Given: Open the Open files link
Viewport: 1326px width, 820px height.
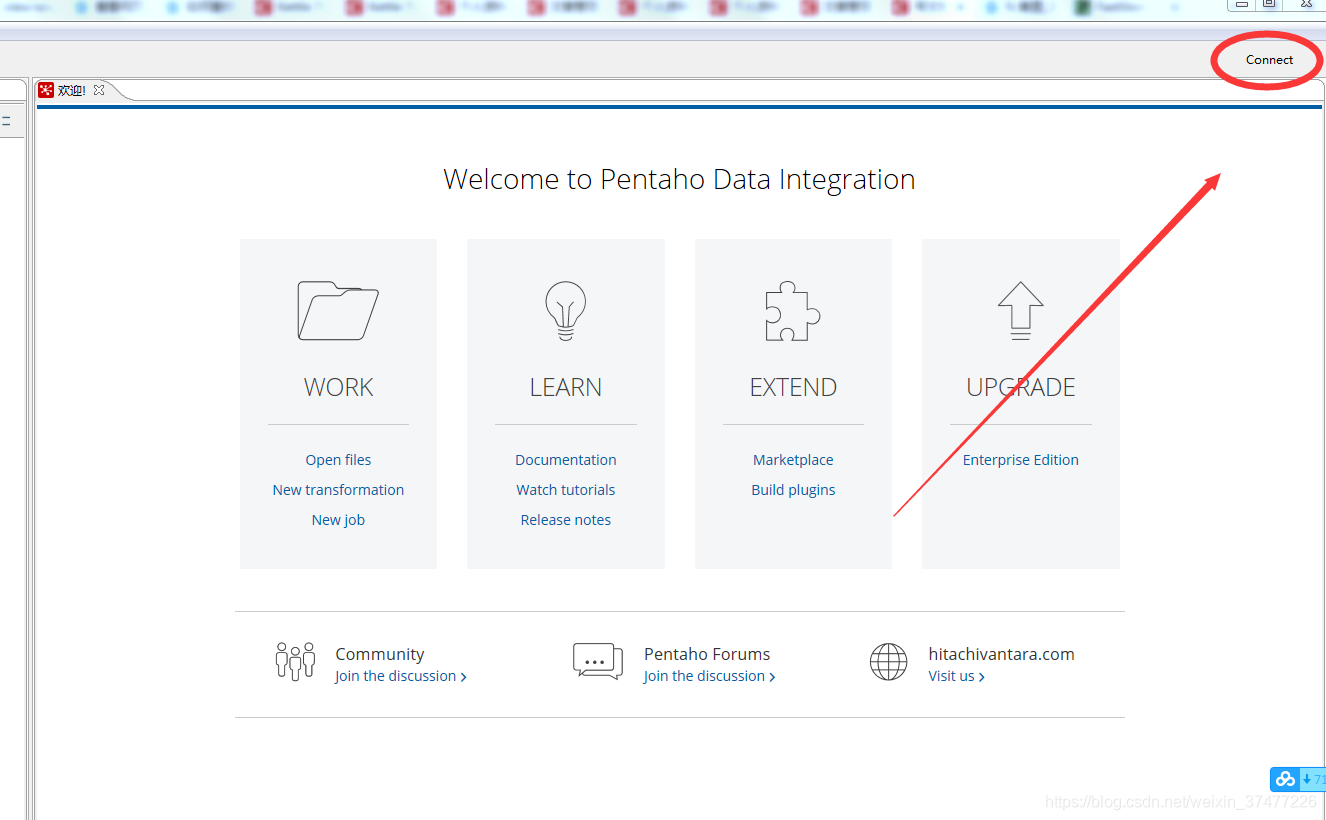Looking at the screenshot, I should pos(338,460).
